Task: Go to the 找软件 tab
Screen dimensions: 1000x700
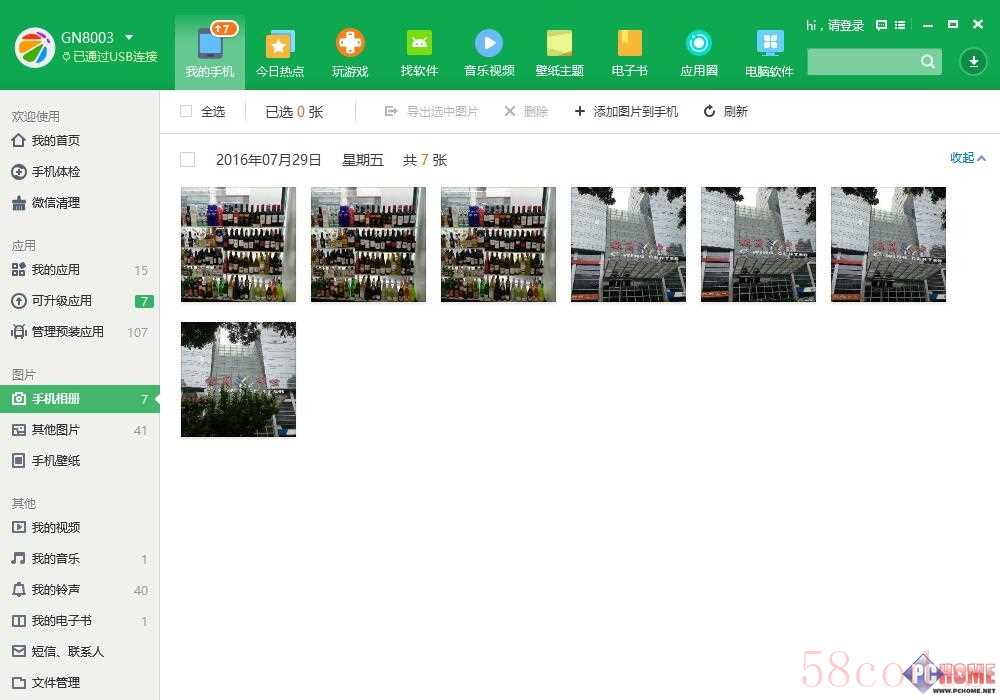Action: [419, 52]
